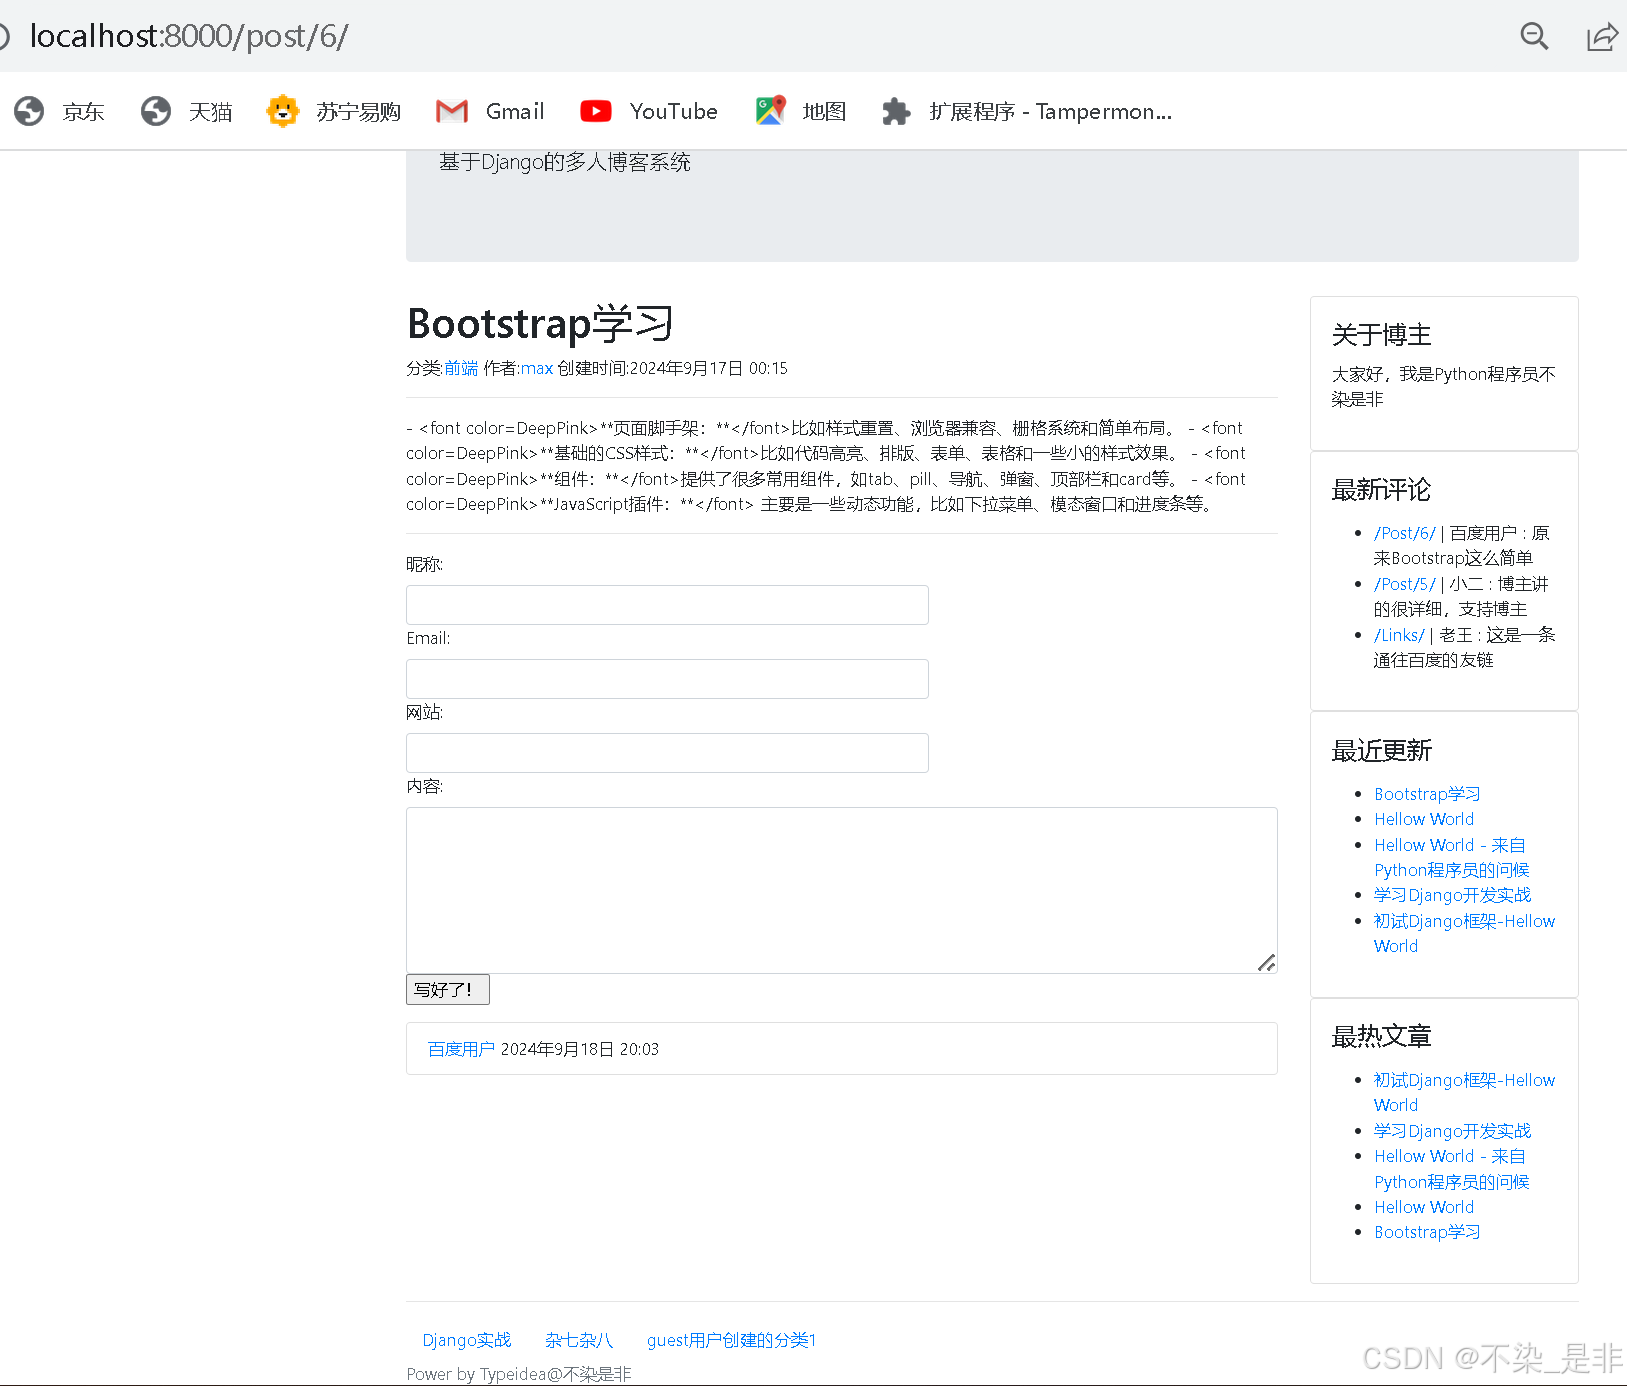Open commenter 百度用户 link

[461, 1049]
